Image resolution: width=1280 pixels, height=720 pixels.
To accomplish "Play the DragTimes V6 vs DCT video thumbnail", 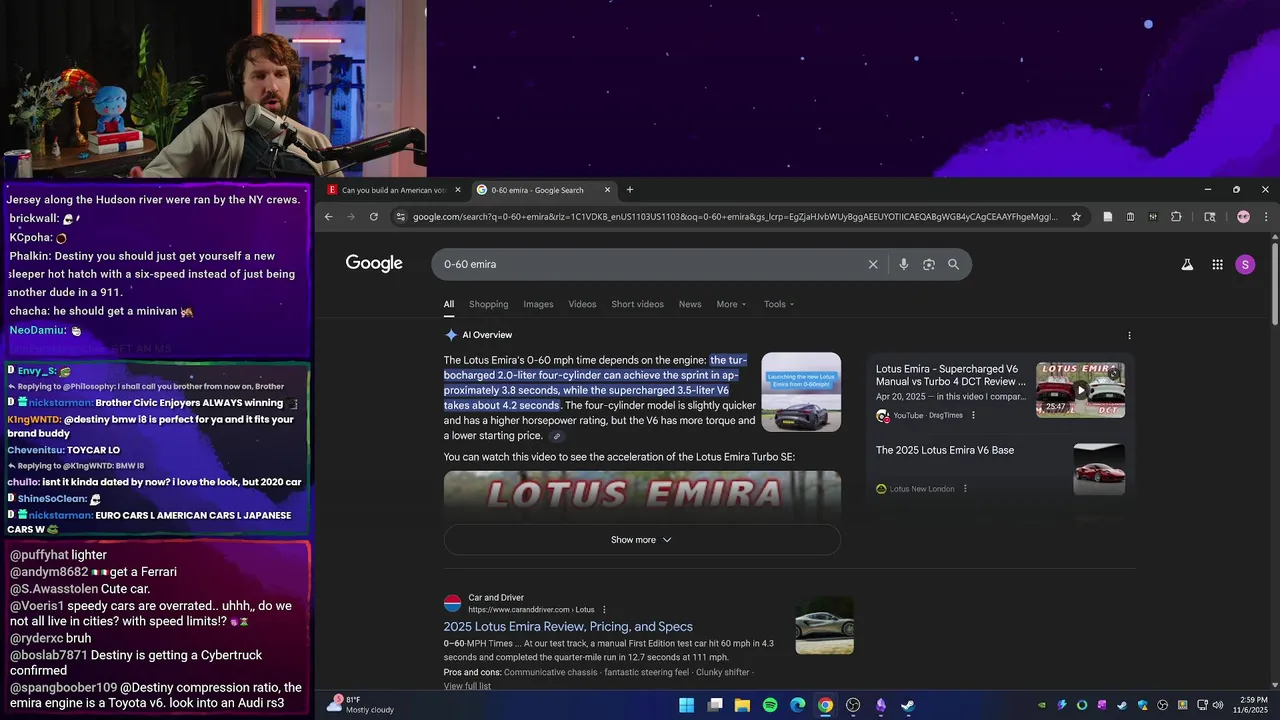I will tap(1080, 390).
